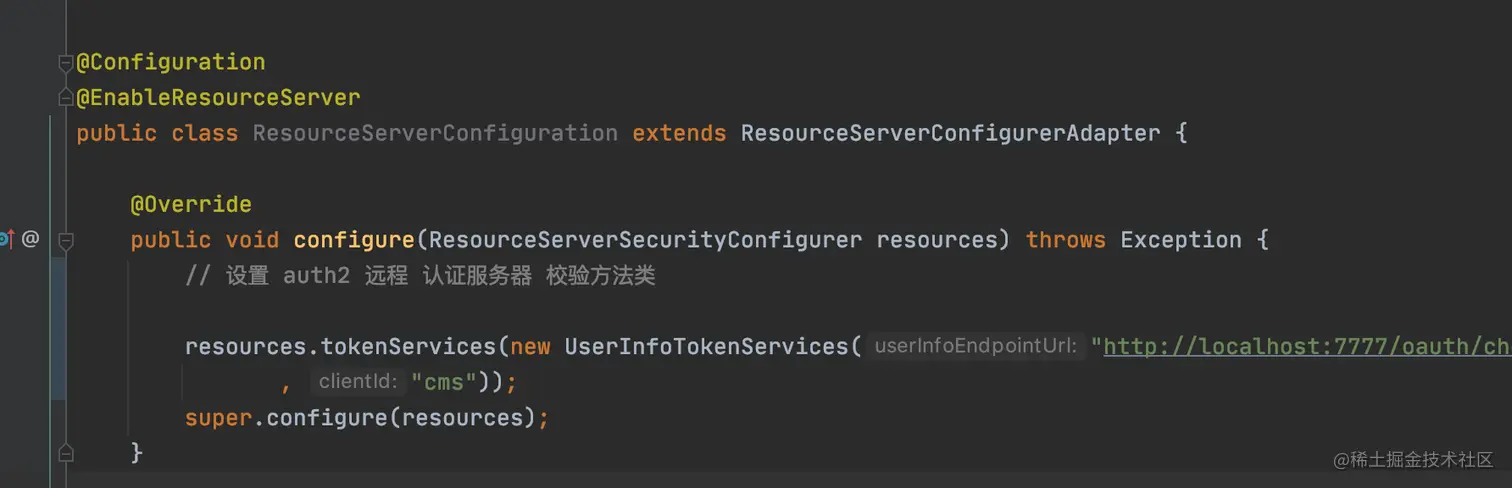
Task: Collapse the configure method fold toggle
Action: pyautogui.click(x=66, y=240)
